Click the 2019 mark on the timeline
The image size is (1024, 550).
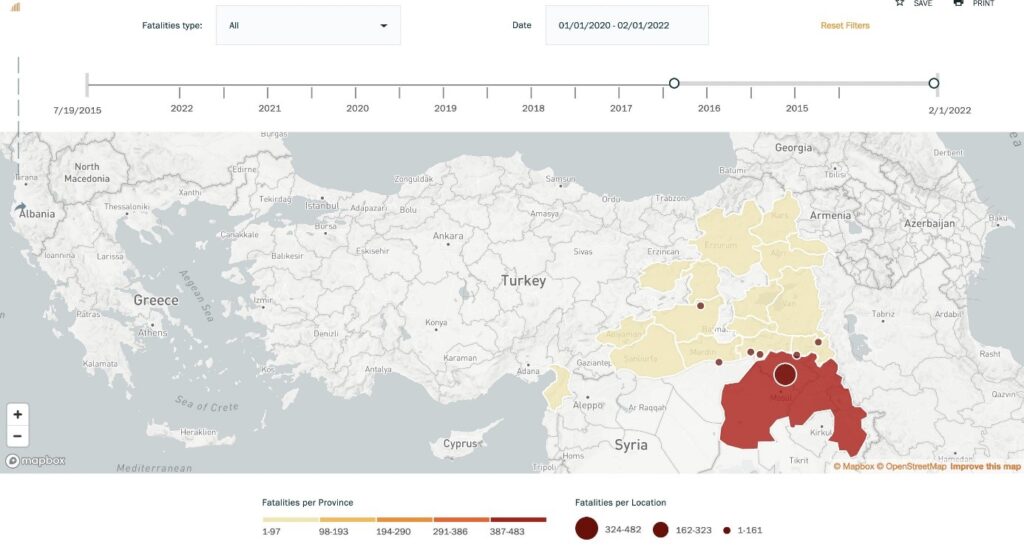[445, 108]
